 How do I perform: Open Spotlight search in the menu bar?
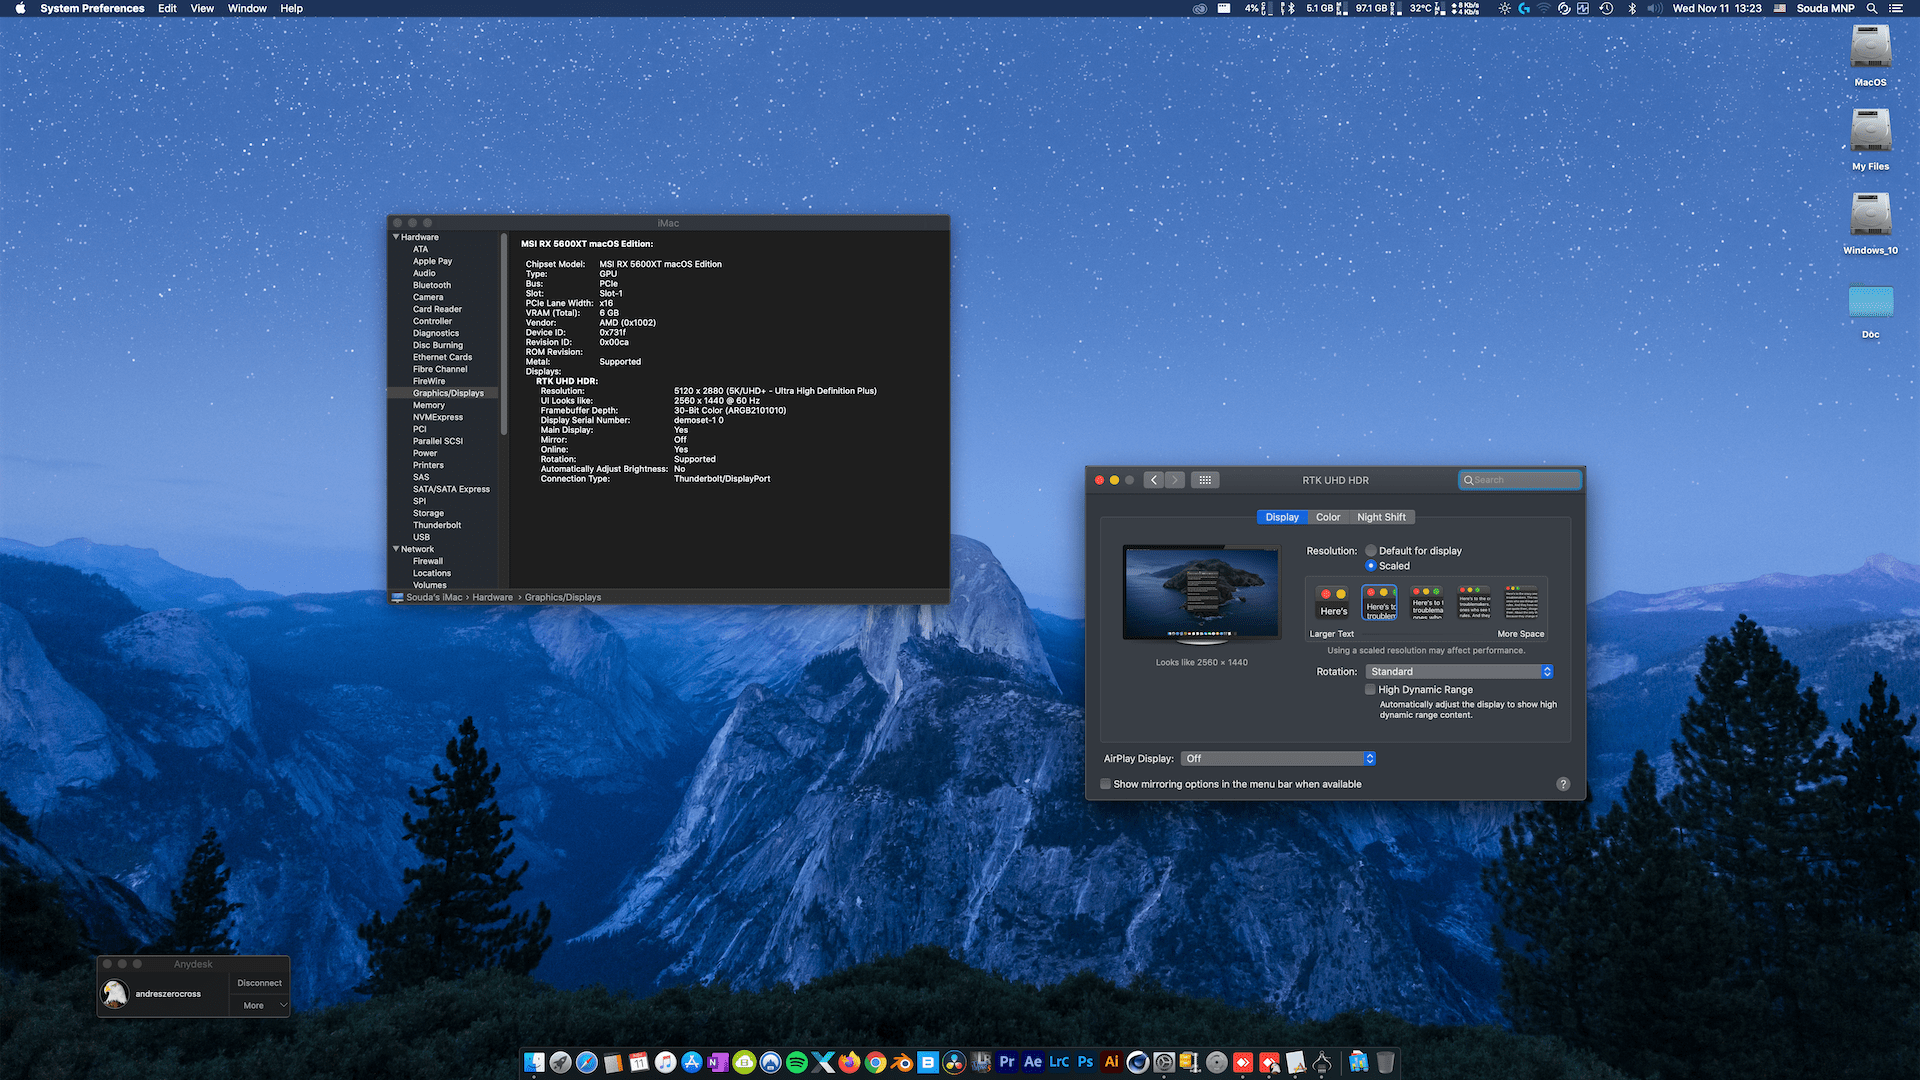[1871, 8]
